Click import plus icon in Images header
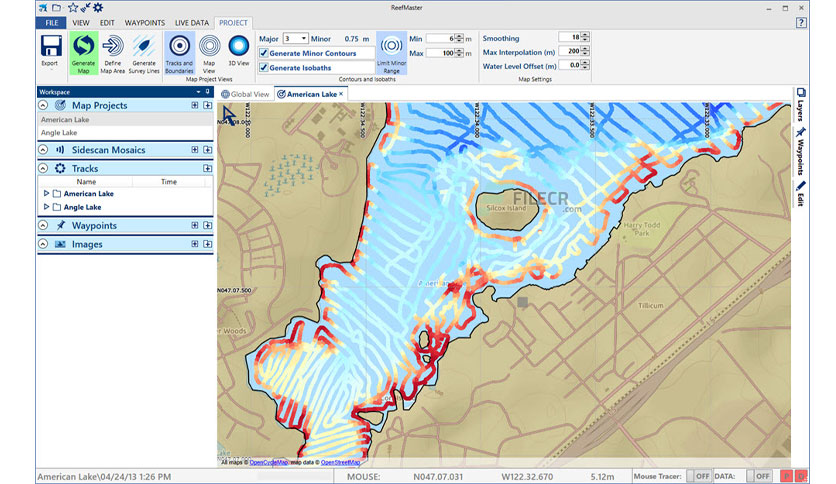 [207, 244]
